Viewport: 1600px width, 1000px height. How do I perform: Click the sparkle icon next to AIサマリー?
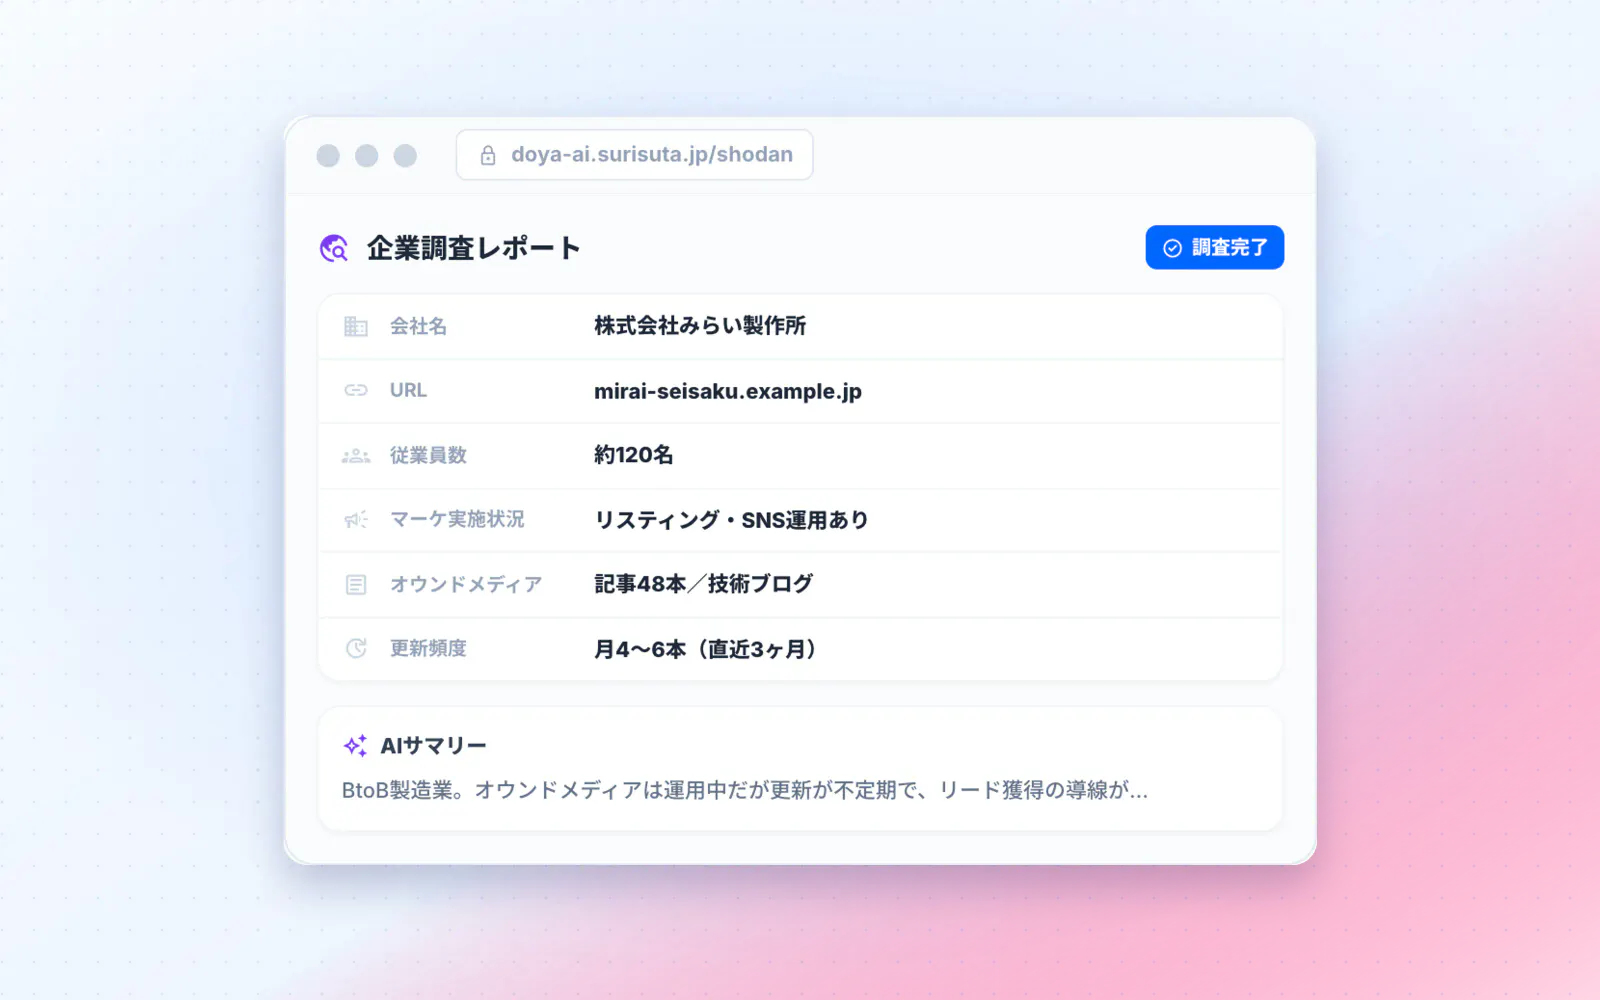(x=355, y=746)
